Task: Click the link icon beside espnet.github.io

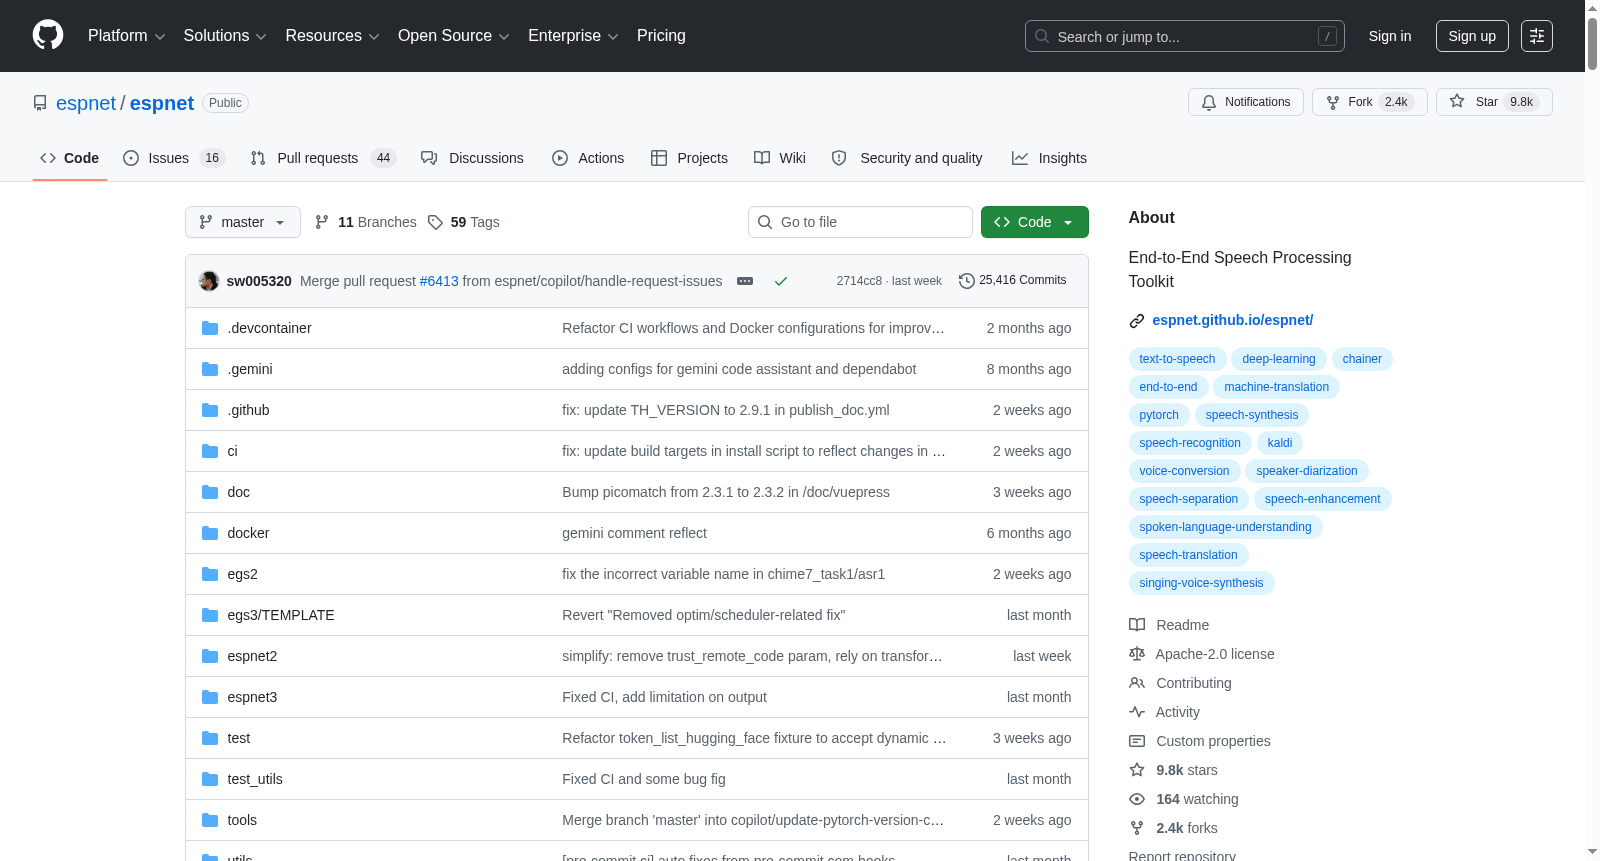Action: (x=1137, y=321)
